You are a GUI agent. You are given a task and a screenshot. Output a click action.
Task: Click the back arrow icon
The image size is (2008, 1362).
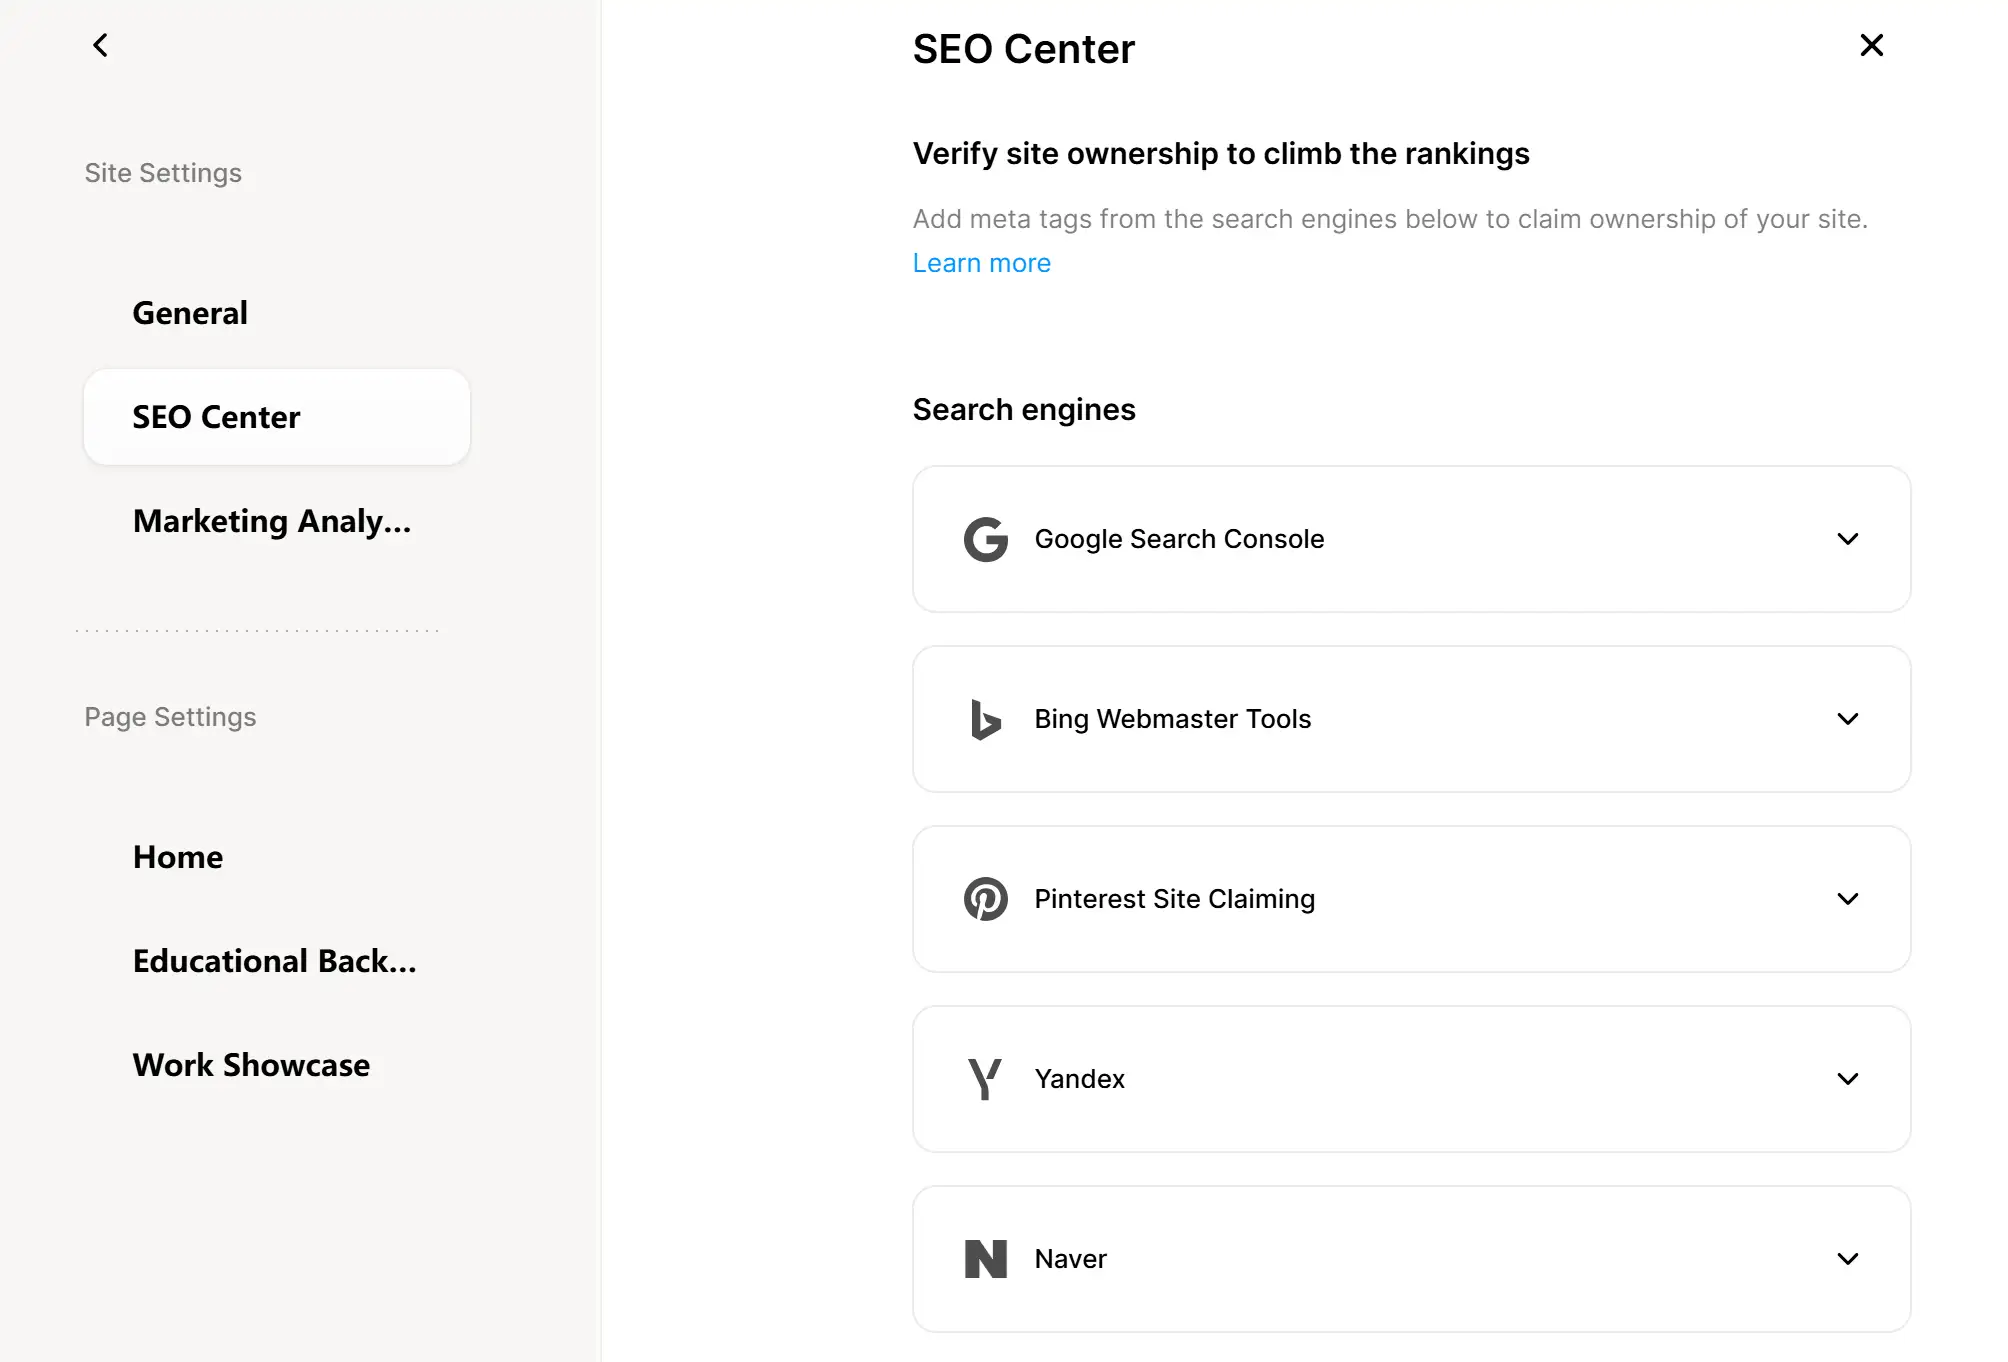[100, 45]
